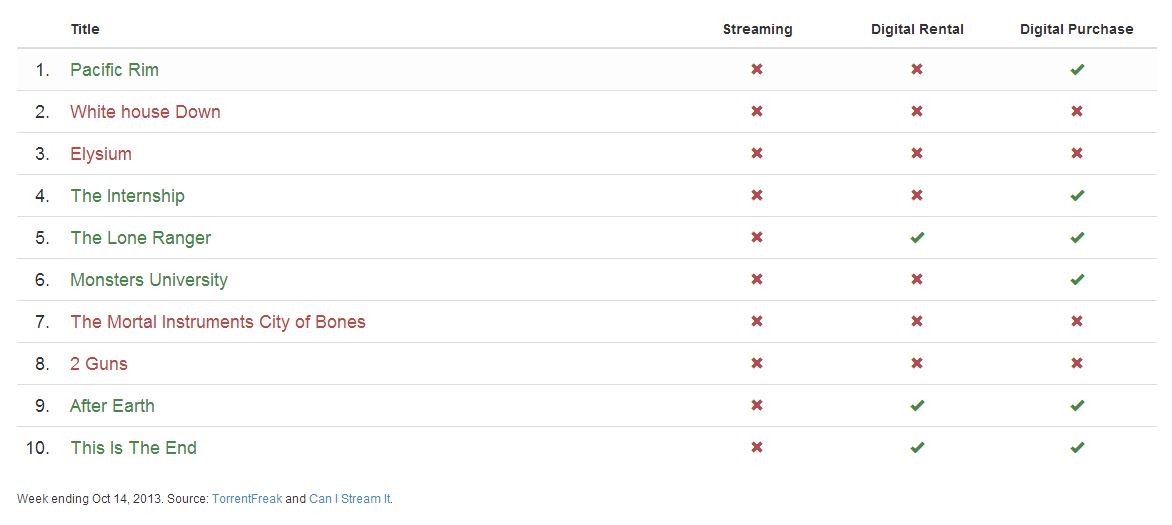Click This Is The End's Streaming cross

tap(756, 447)
